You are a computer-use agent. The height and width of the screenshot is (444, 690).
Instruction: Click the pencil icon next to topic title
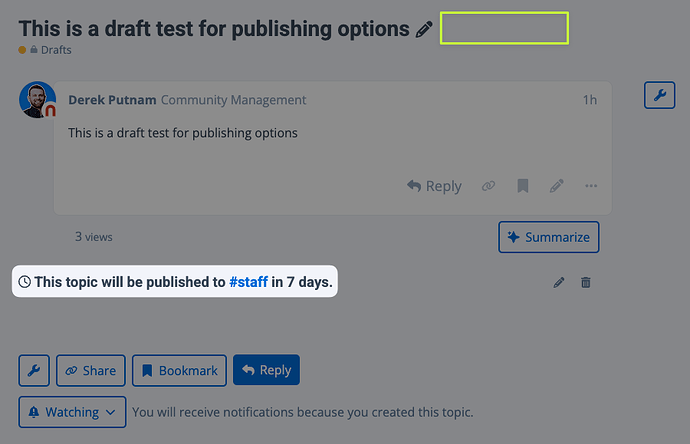[424, 29]
